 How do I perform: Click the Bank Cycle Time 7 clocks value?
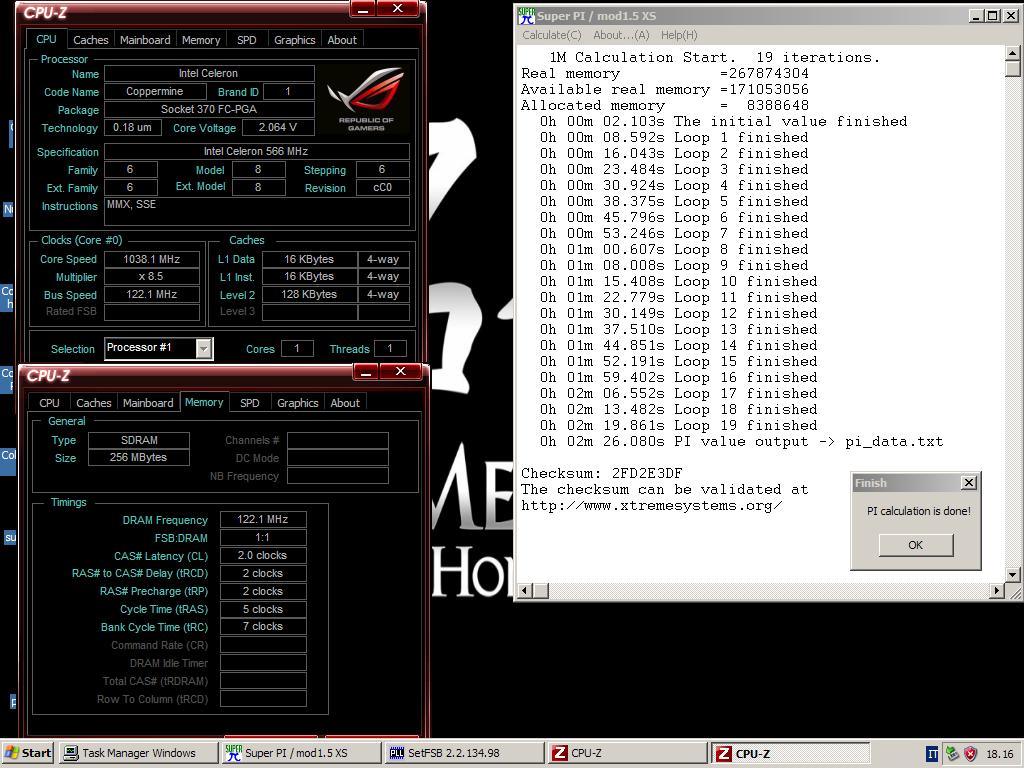263,626
